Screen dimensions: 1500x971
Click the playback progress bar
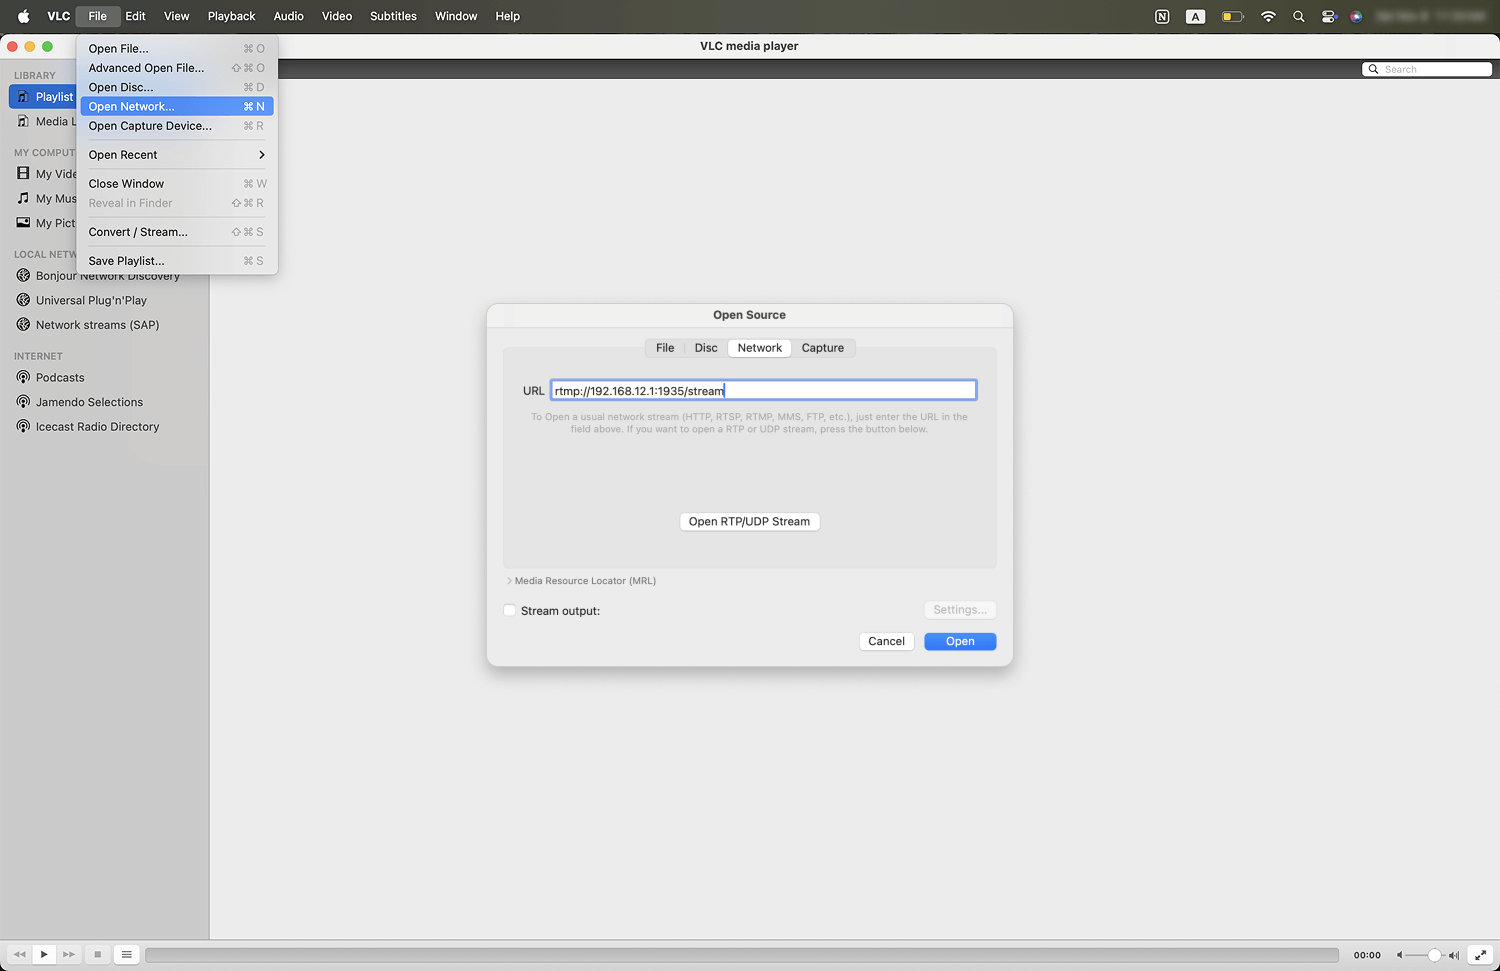[741, 955]
